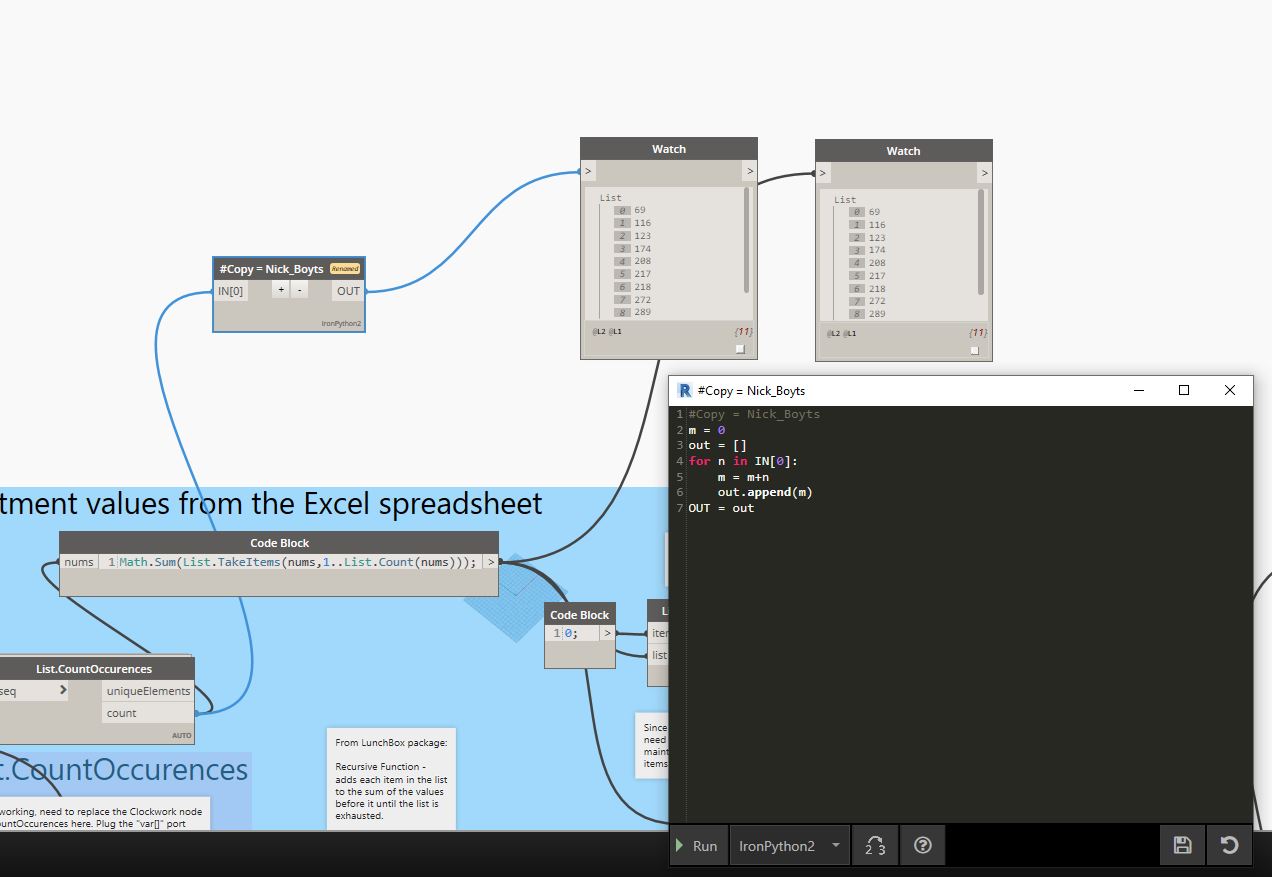Screen dimensions: 1272x877
Task: Click the Python 2-to-3 migration icon
Action: coord(875,845)
